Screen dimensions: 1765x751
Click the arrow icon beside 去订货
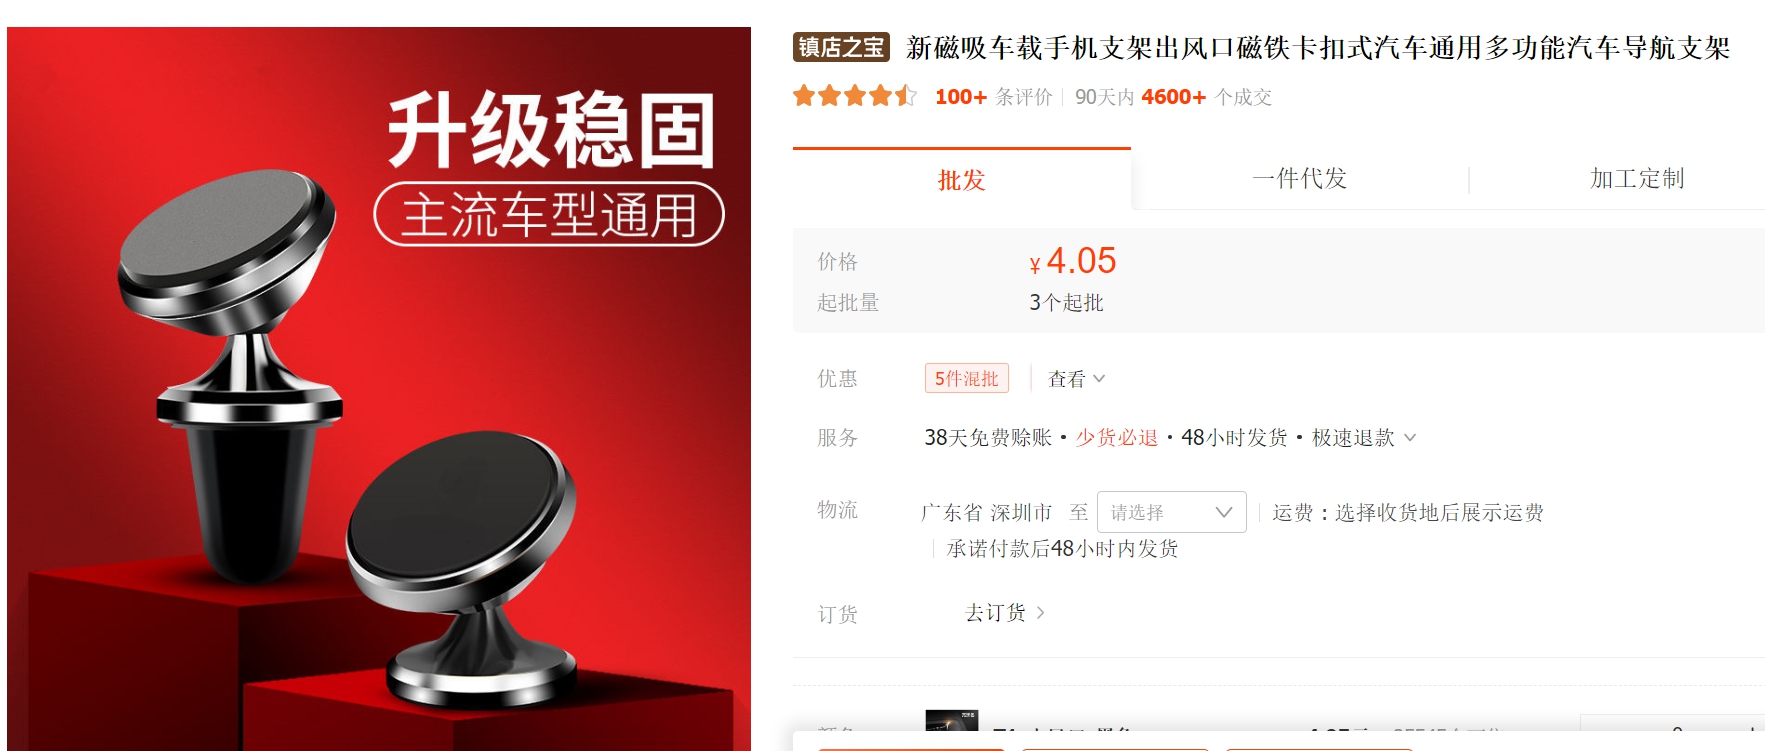pos(1041,612)
